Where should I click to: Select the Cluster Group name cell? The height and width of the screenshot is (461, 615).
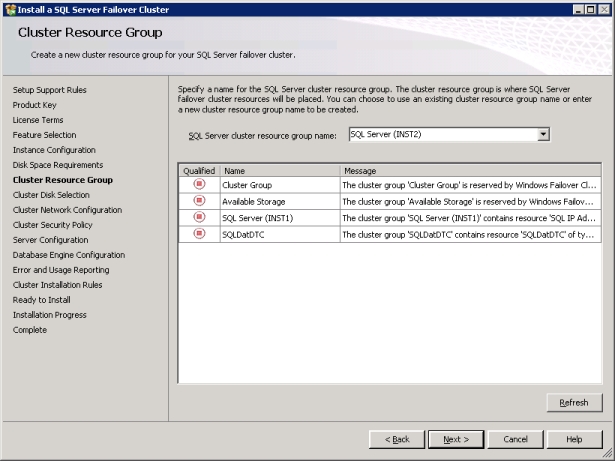click(280, 185)
